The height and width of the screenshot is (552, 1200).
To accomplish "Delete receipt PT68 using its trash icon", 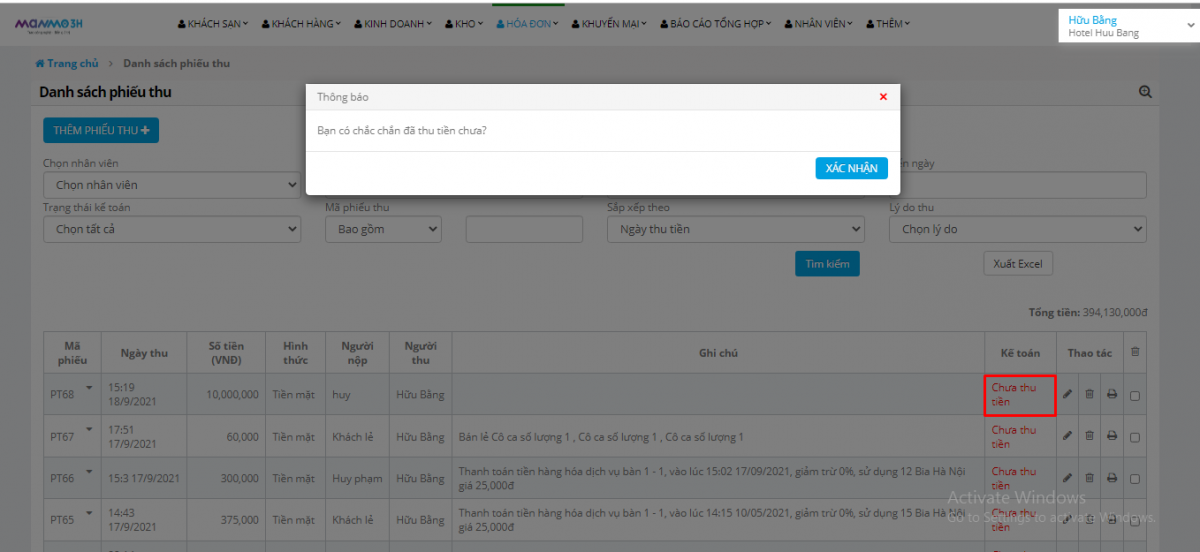I will [1089, 395].
